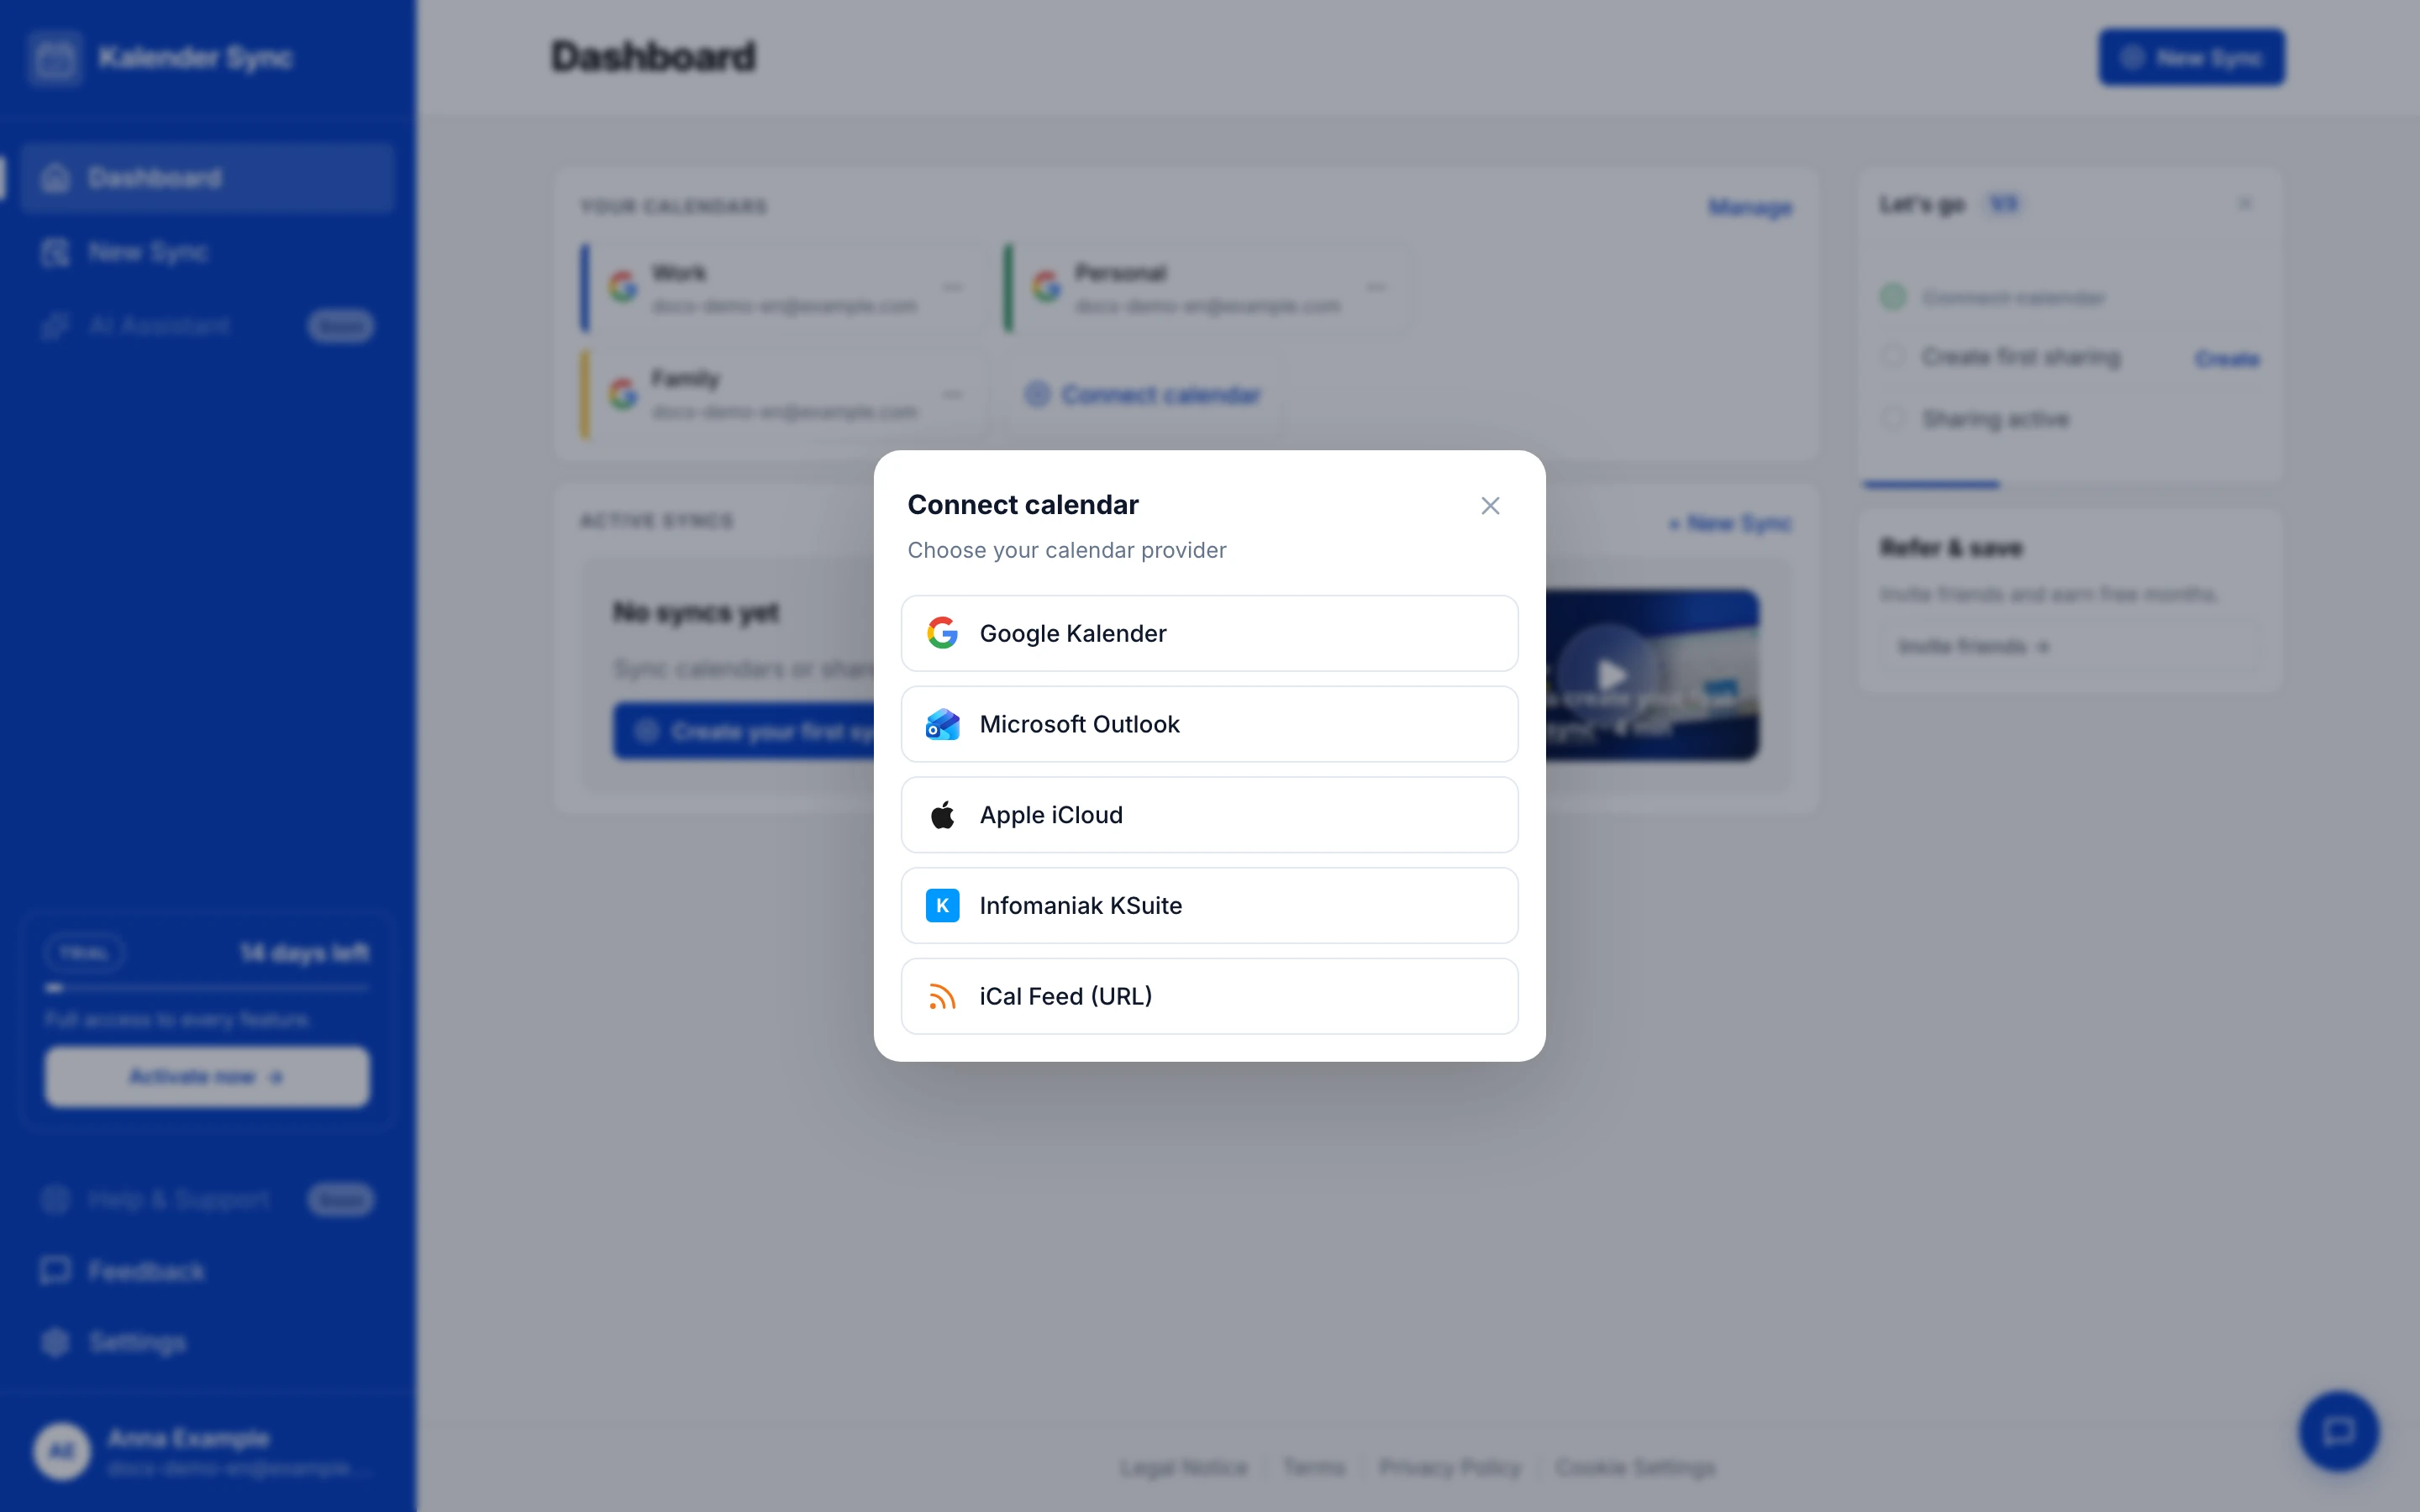Click the Apple logo icon
Image resolution: width=2420 pixels, height=1512 pixels.
coord(942,815)
